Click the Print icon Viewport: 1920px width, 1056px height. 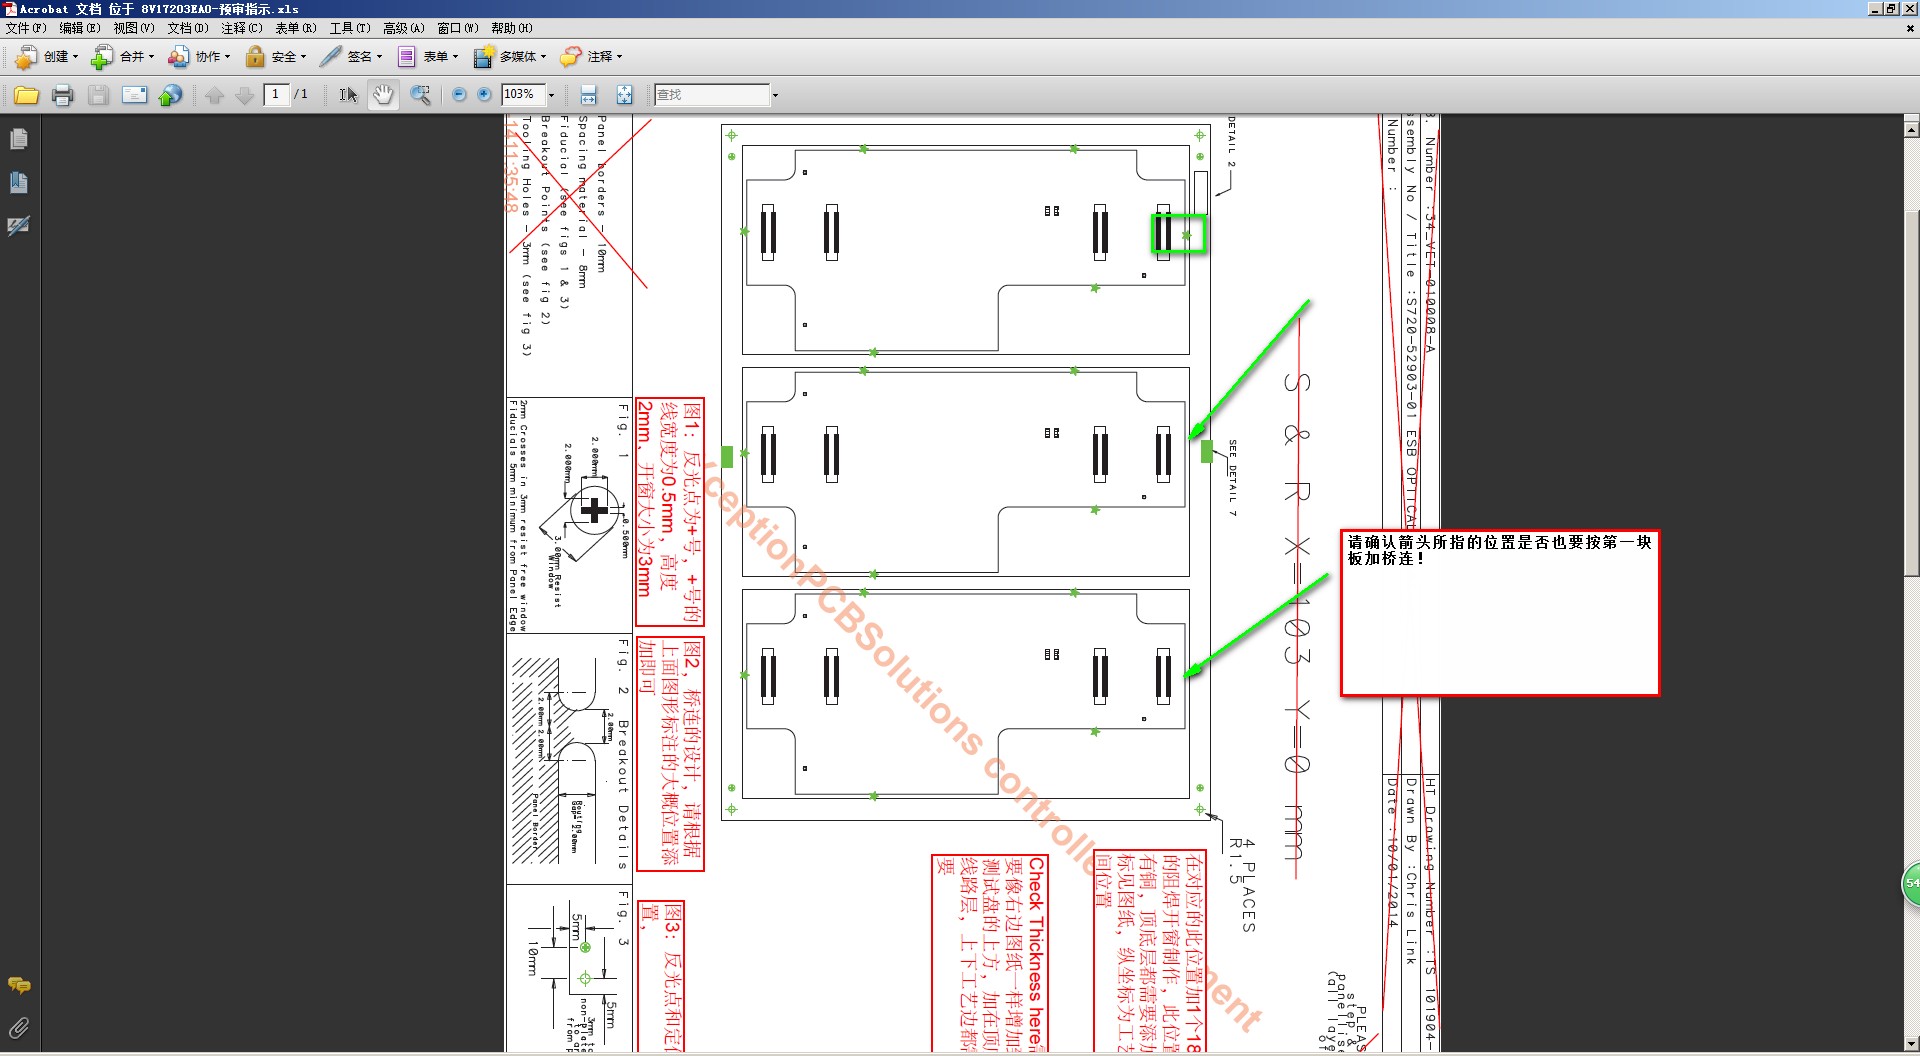(x=62, y=95)
